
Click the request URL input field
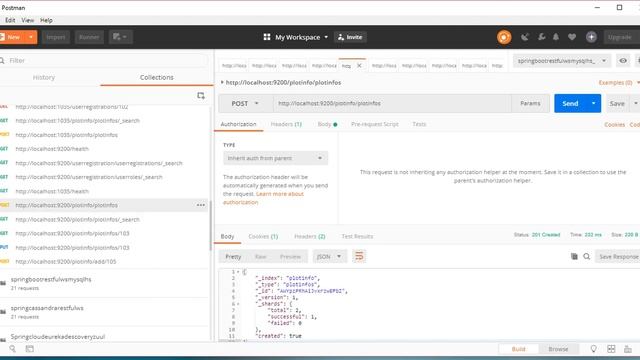[x=392, y=104]
